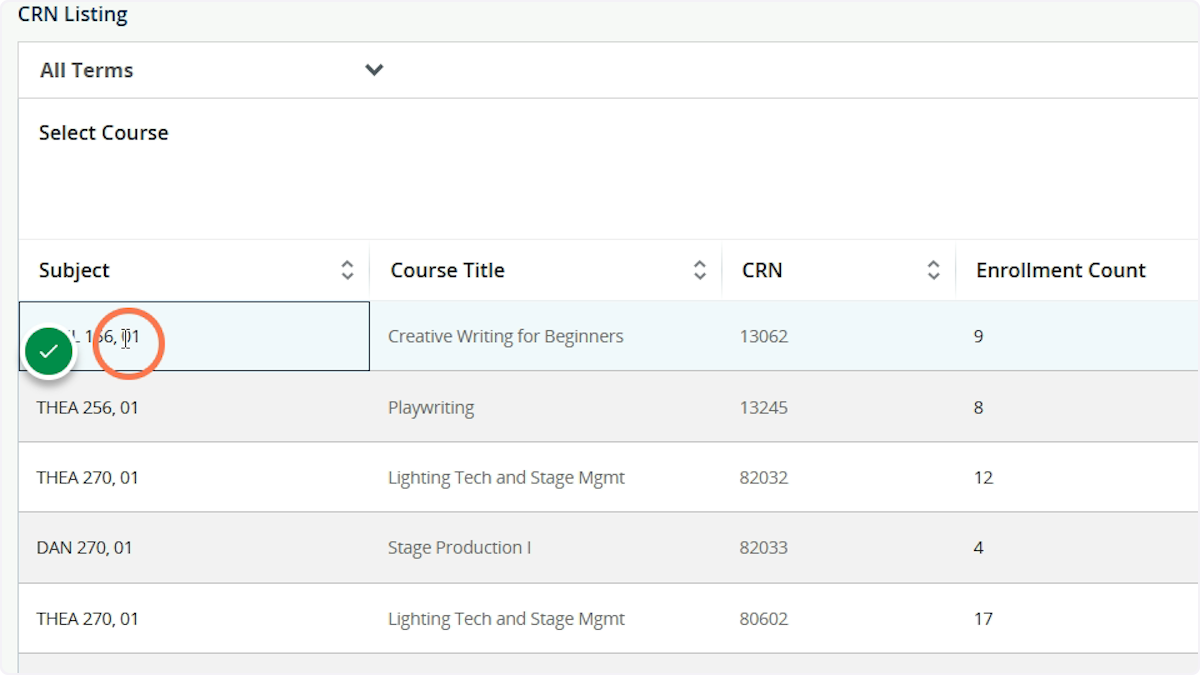Click the CRN 82032 cell
The height and width of the screenshot is (675, 1200).
[x=763, y=478]
